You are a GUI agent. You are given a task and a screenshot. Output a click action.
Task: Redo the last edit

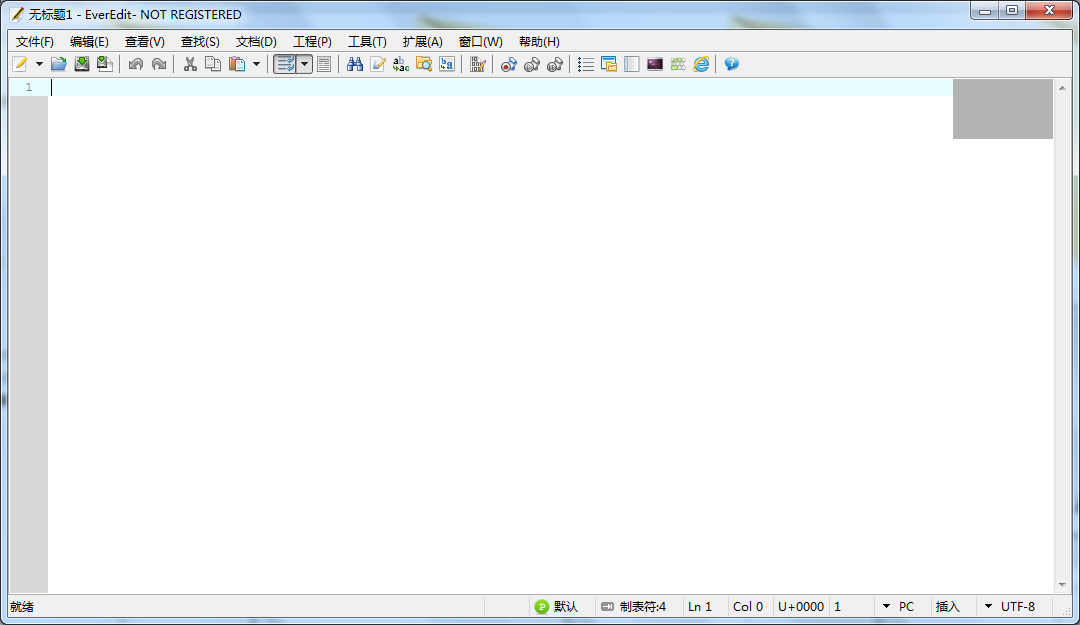158,64
